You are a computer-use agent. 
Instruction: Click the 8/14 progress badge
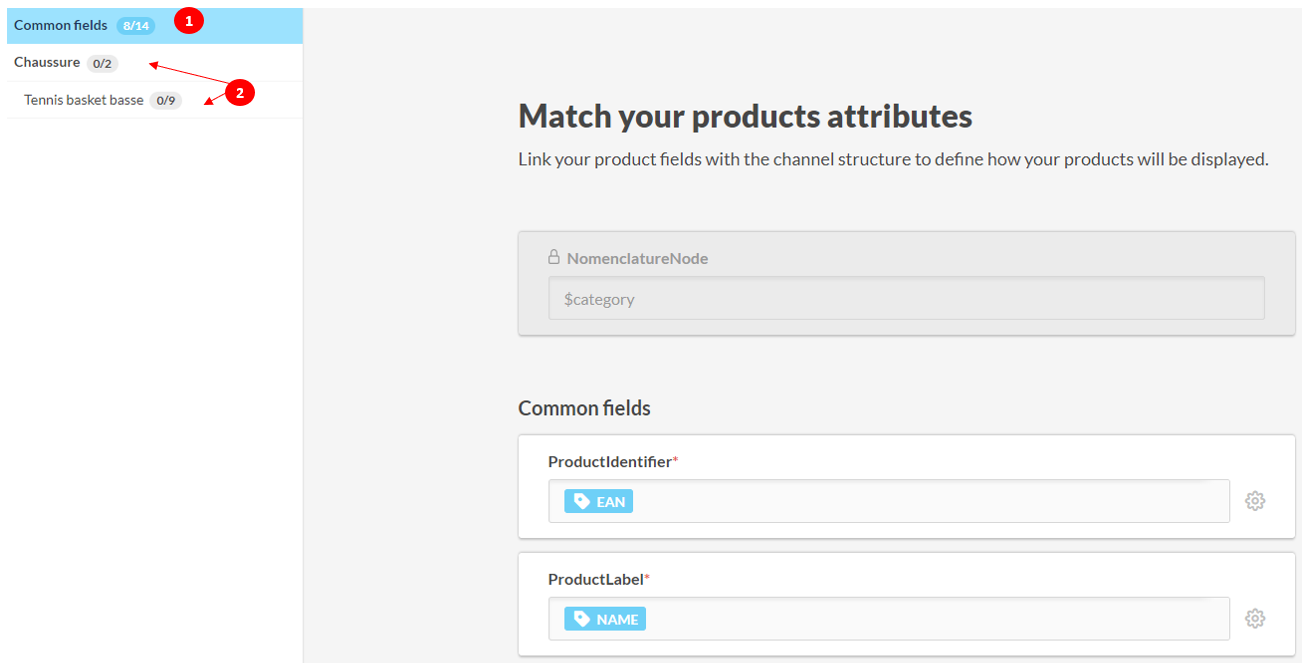tap(136, 26)
